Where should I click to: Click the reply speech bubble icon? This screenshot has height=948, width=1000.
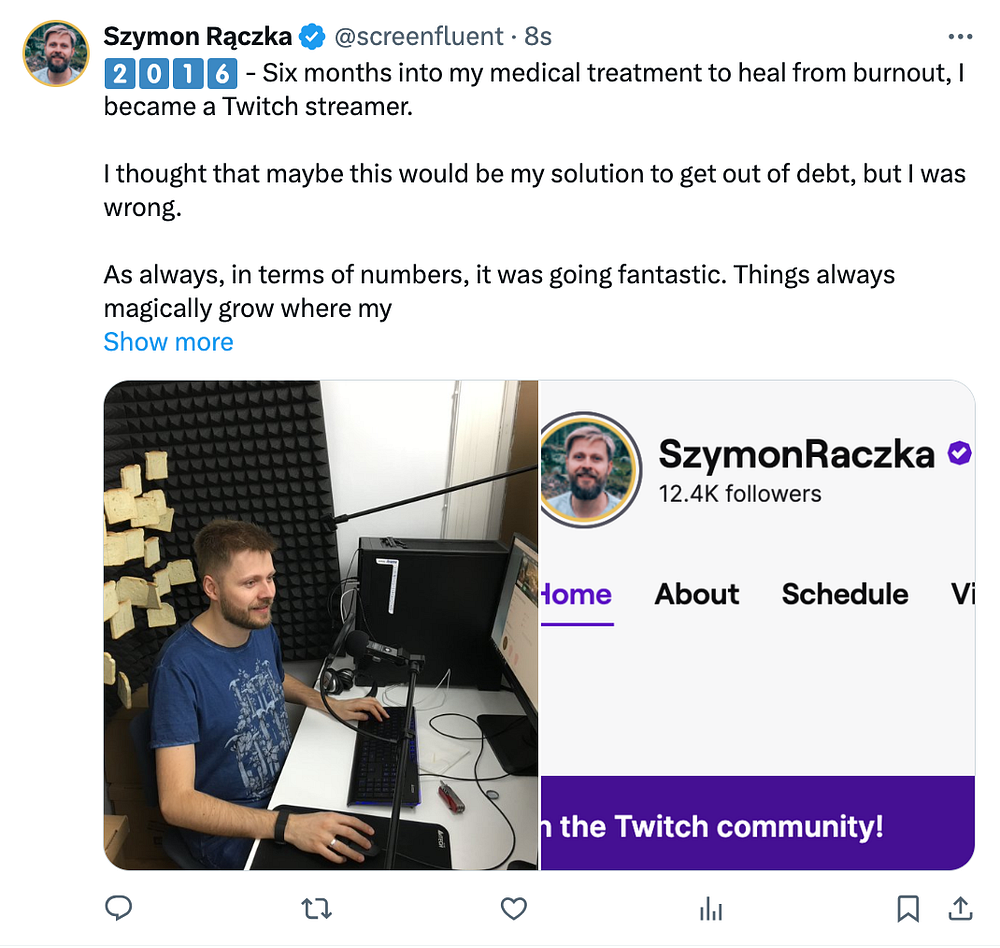click(x=119, y=908)
